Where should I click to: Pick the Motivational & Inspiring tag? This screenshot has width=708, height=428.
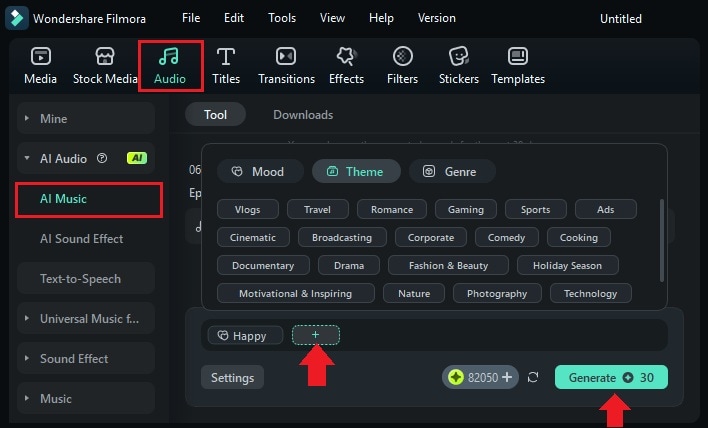296,293
